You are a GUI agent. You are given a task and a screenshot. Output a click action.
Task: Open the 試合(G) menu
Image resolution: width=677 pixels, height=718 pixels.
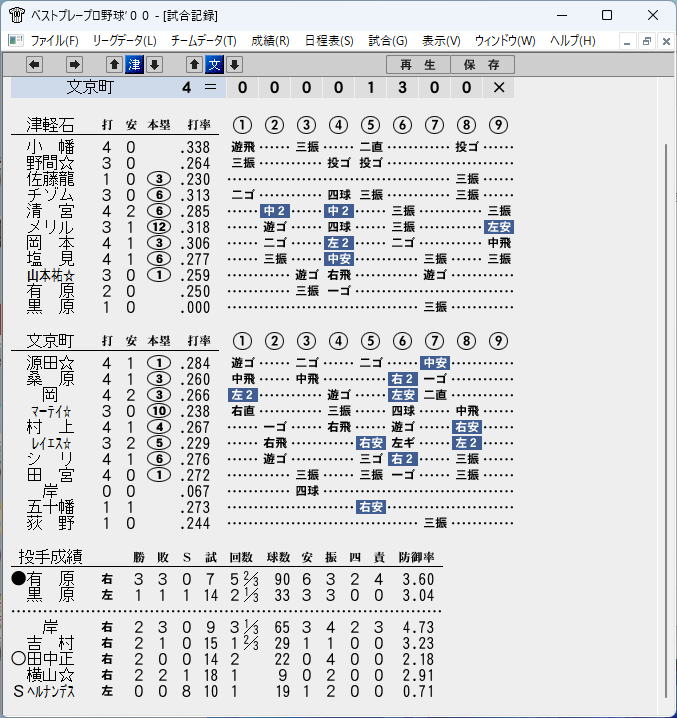click(x=388, y=41)
